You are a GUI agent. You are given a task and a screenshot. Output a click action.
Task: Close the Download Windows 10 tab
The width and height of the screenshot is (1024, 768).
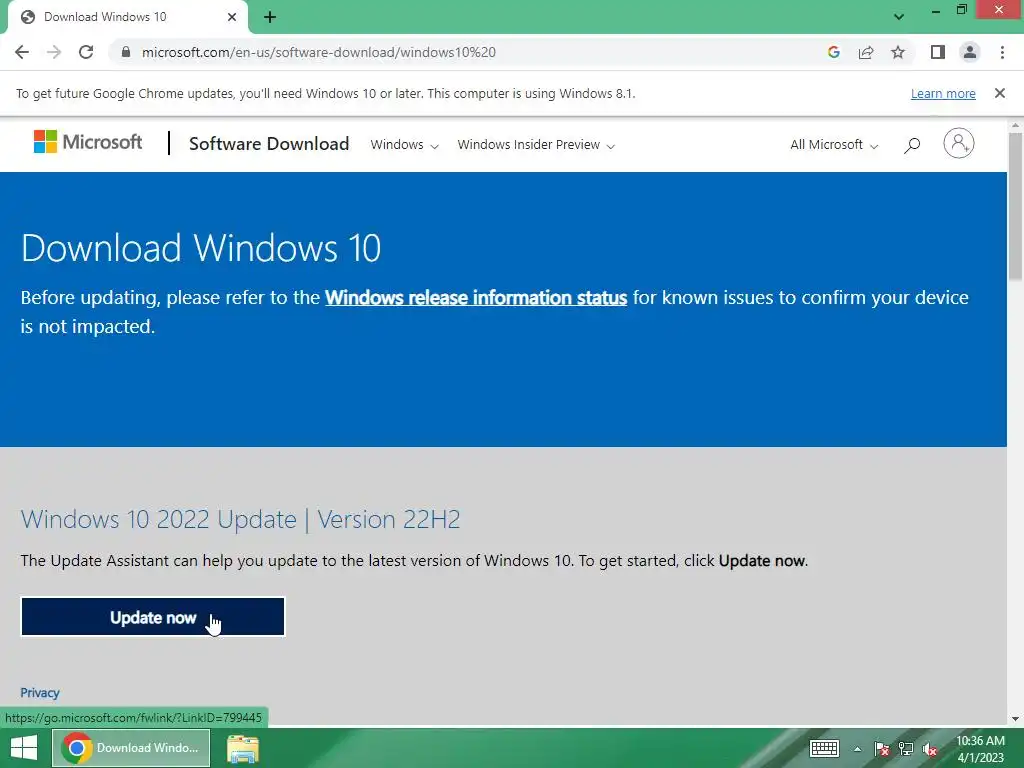coord(232,17)
